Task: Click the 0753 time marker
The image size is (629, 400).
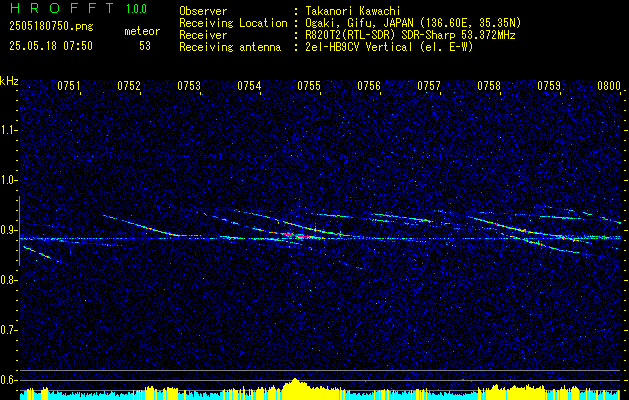Action: pos(189,86)
